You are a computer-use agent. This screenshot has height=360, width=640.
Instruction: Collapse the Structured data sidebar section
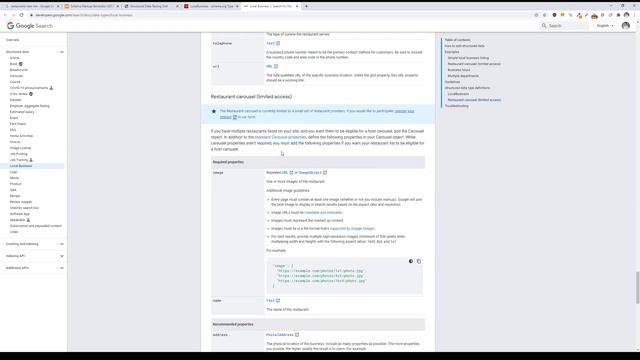coord(62,52)
